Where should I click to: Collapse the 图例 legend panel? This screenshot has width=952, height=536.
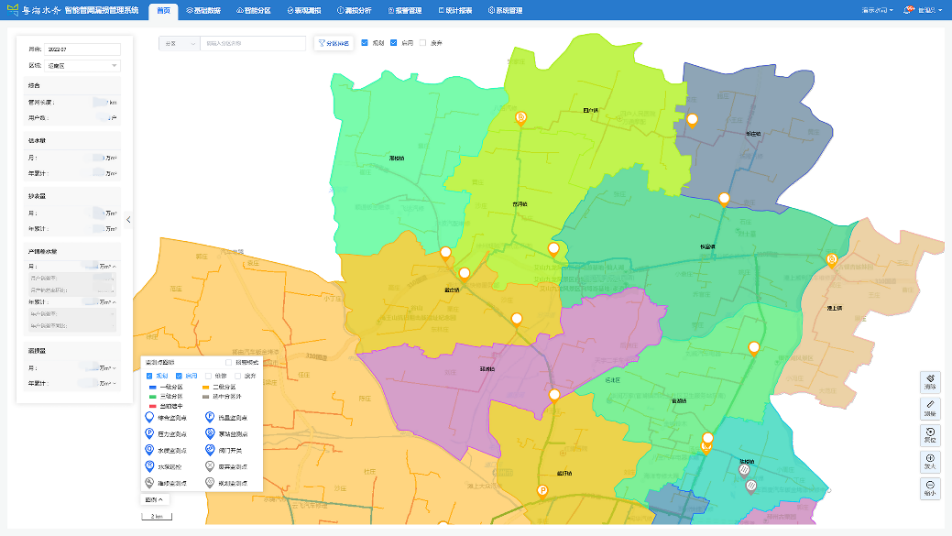[x=154, y=499]
